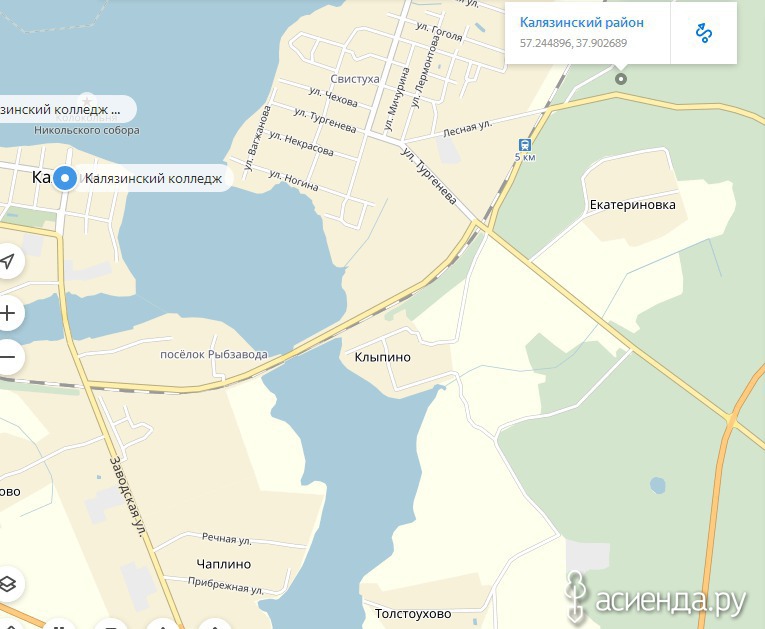765x629 pixels.
Task: Click the асиенда.ру watermark logo
Action: (x=656, y=598)
